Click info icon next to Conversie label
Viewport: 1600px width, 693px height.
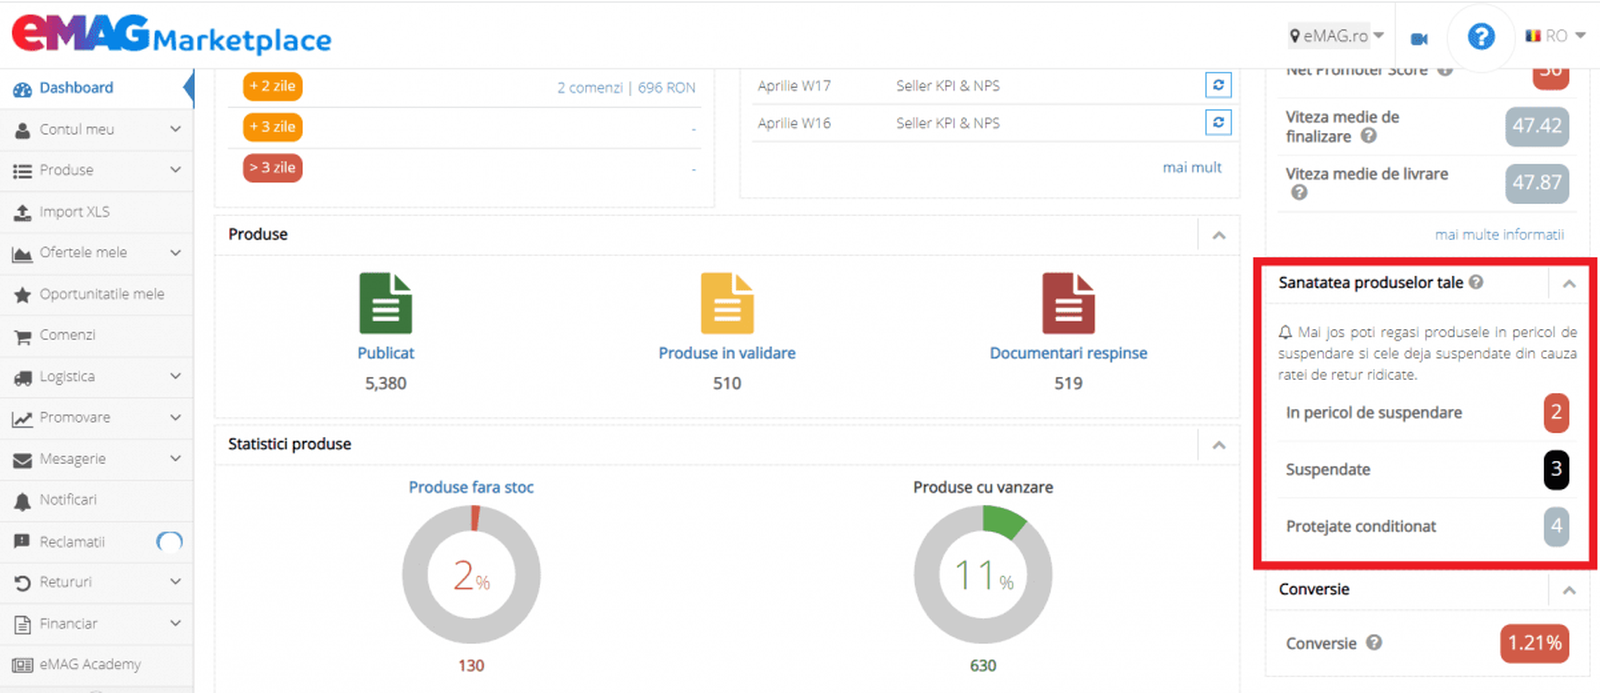pos(1374,643)
